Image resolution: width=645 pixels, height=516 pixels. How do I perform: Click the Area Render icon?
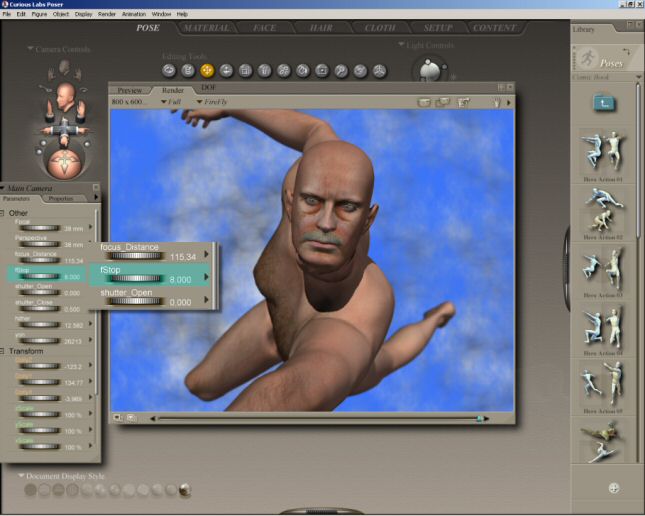click(443, 102)
